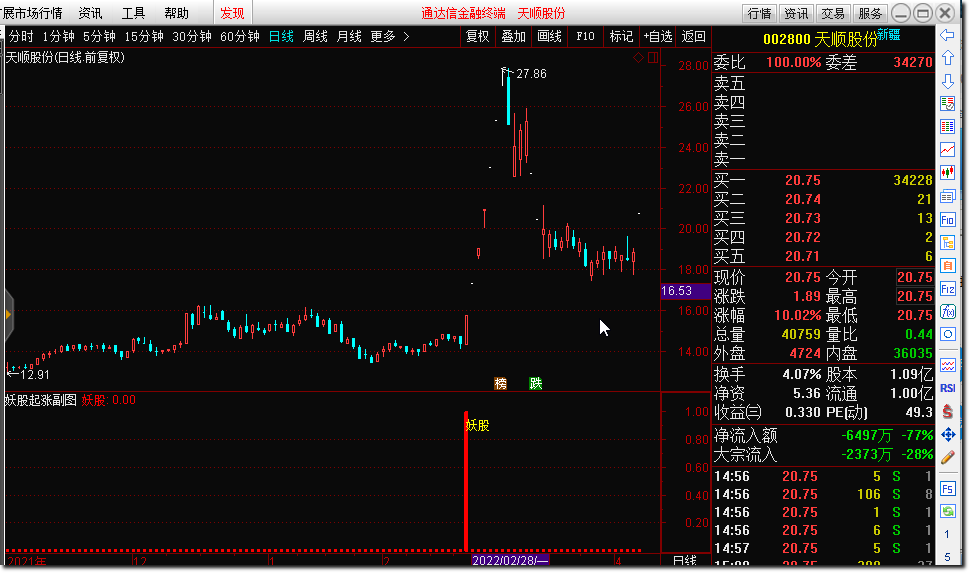This screenshot has height=573, width=971.
Task: Click the 标记 mark button
Action: pyautogui.click(x=621, y=37)
